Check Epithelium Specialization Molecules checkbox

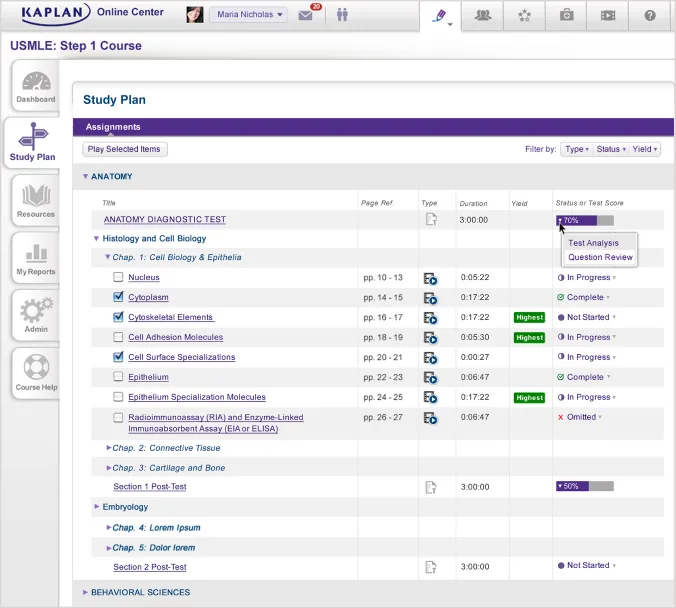click(118, 397)
